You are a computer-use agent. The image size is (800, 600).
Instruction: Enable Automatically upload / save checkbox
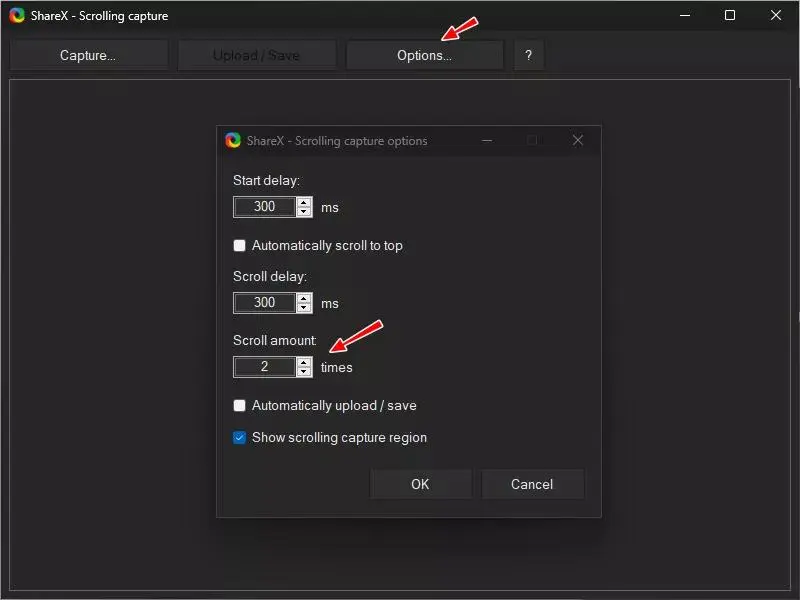[x=239, y=406]
